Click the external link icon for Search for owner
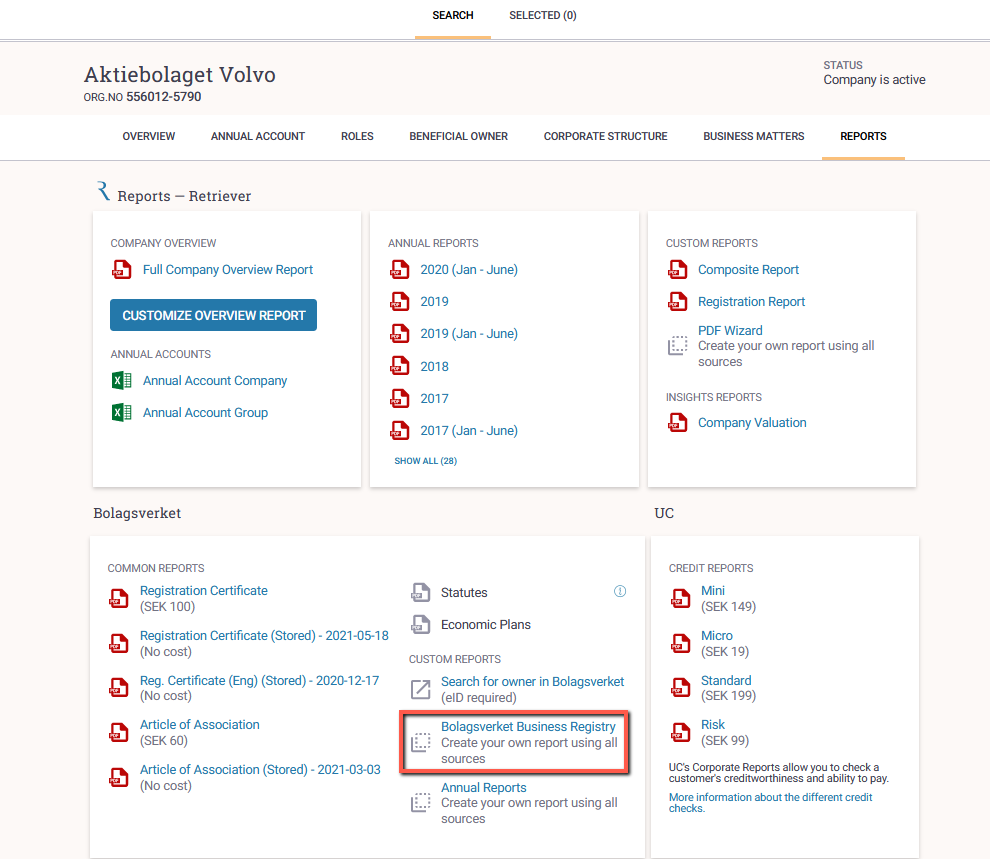 pos(420,689)
